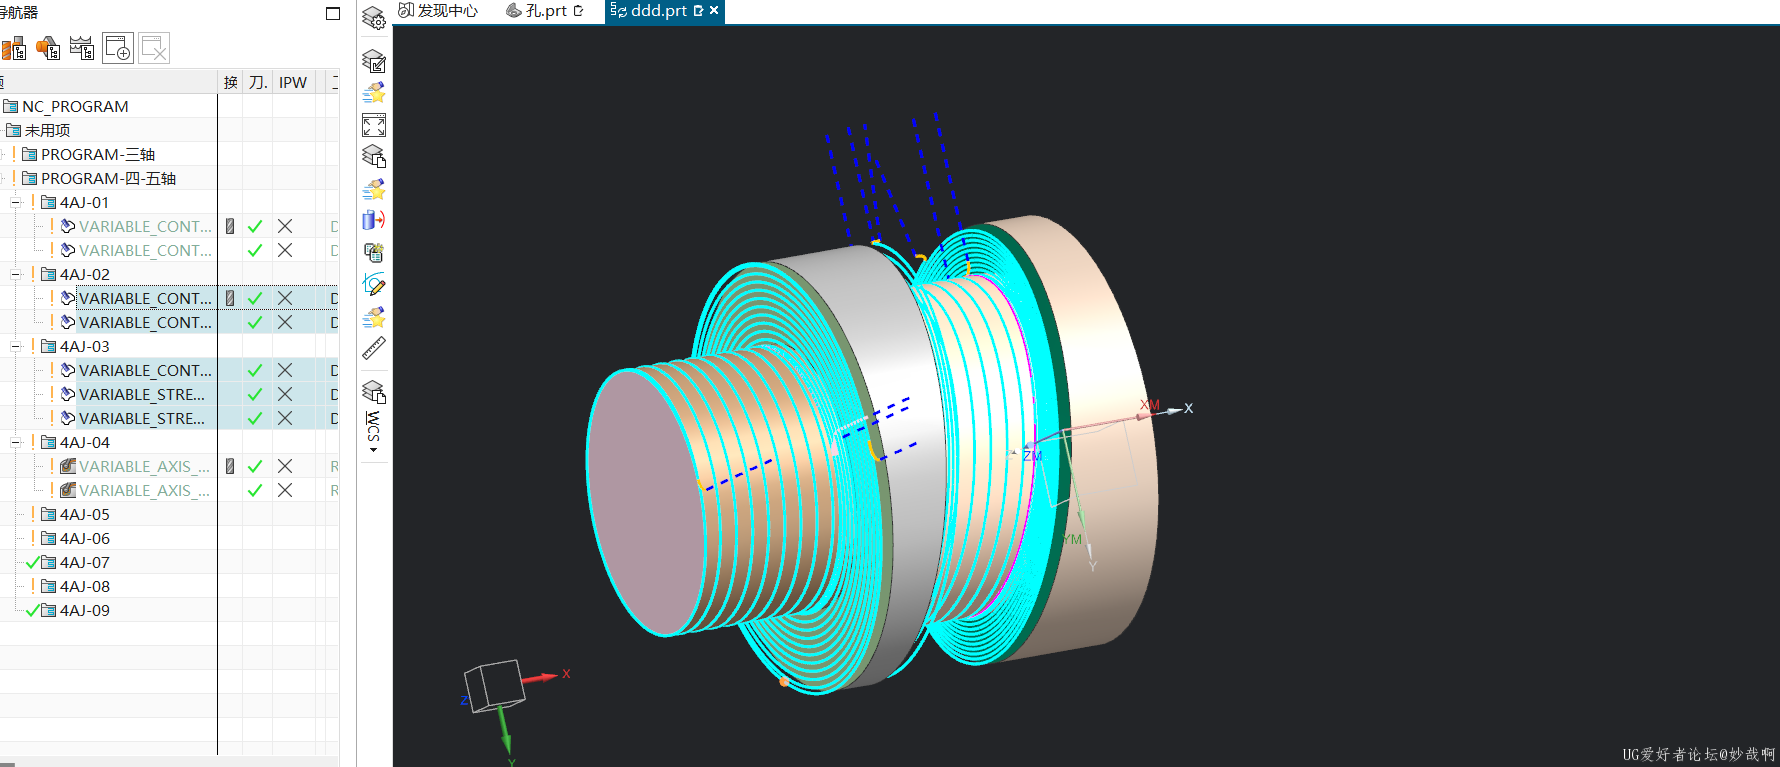Select the 4AJ-01 group label

85,202
